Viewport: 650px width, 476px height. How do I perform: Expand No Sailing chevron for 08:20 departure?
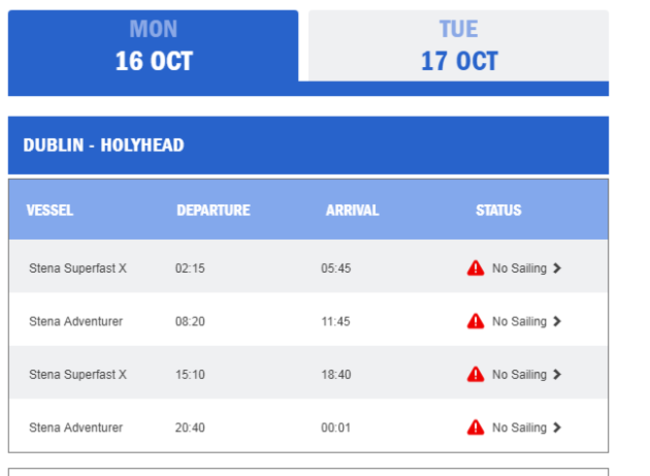click(557, 321)
